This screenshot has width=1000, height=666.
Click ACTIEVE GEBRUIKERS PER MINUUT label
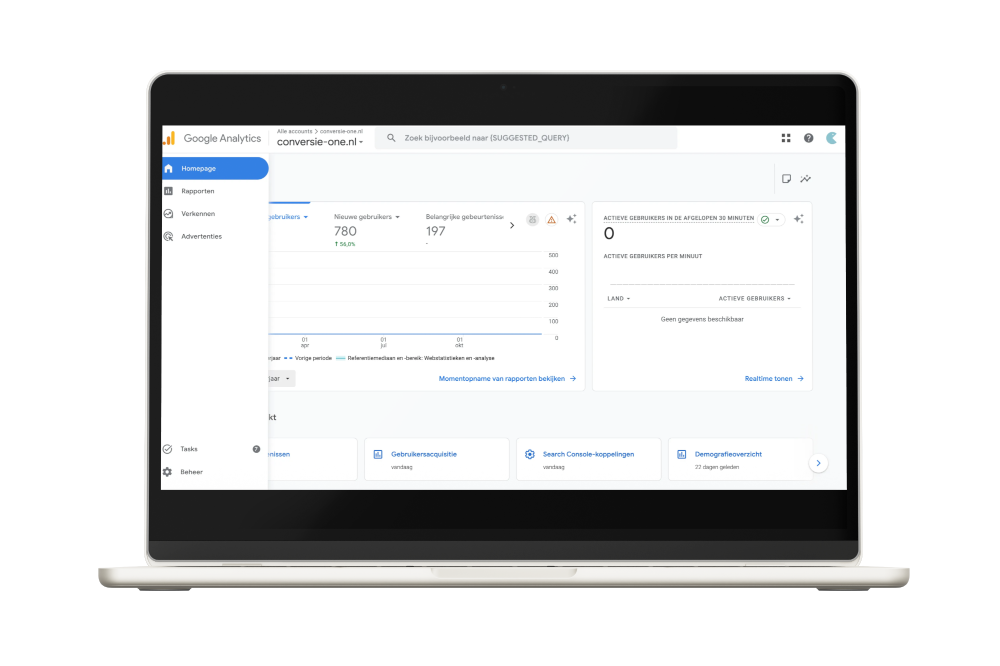coord(652,256)
